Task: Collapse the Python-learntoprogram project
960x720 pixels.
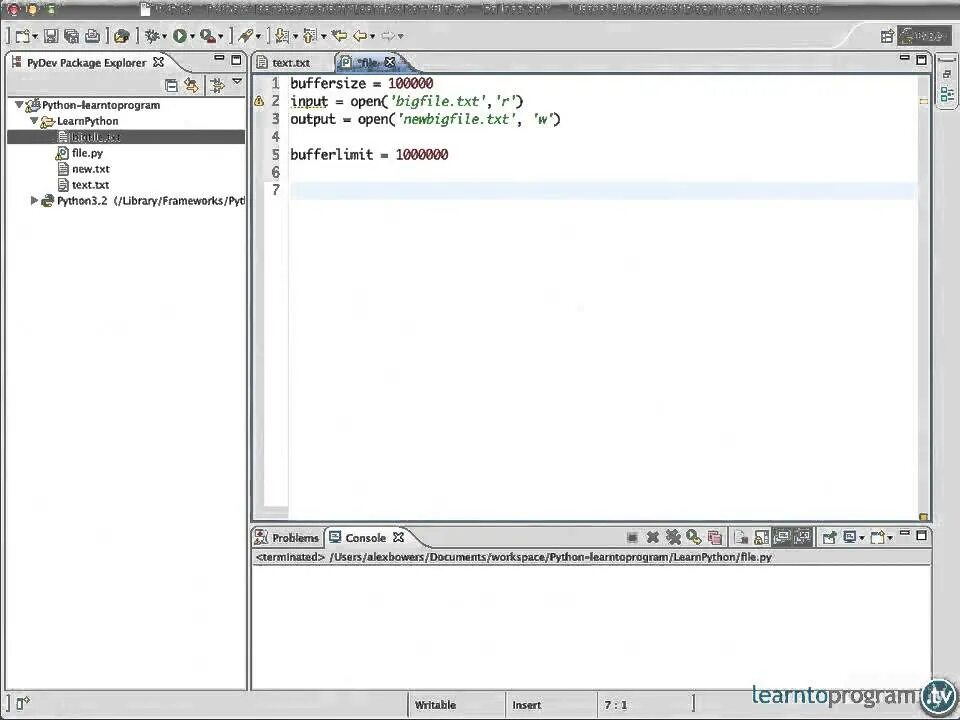Action: coord(19,105)
